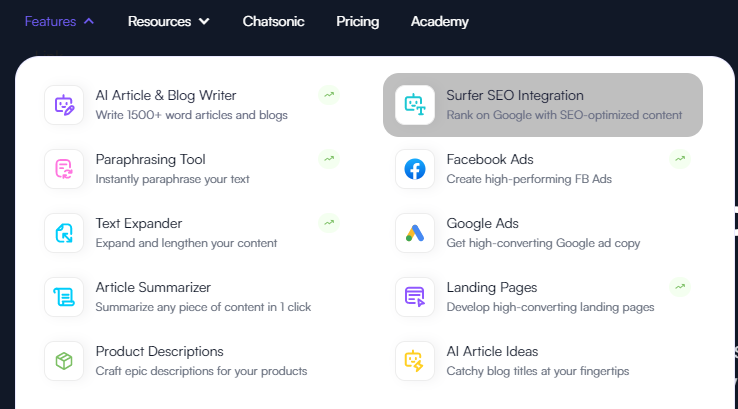Click the Article Summarizer scroll icon
The image size is (738, 409).
[64, 297]
